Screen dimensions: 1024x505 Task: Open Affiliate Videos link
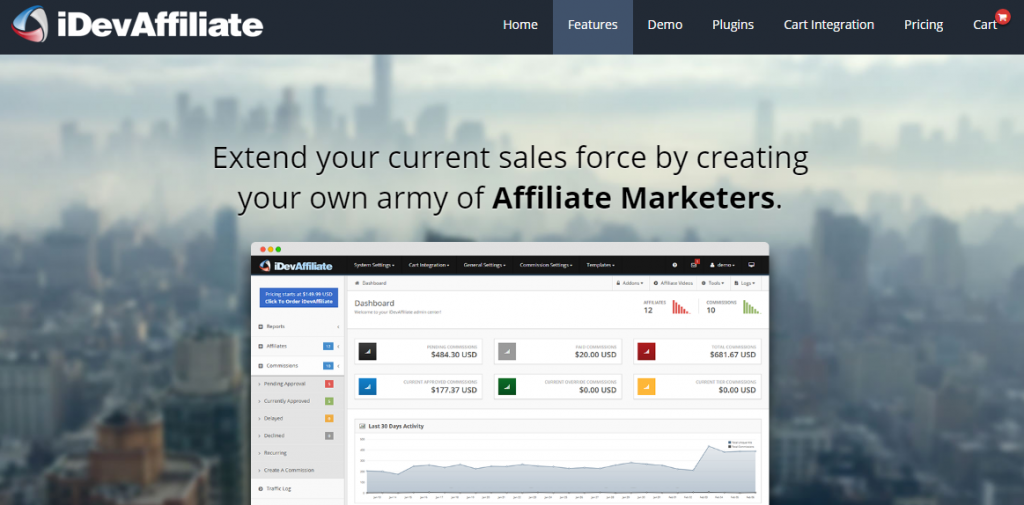(673, 283)
